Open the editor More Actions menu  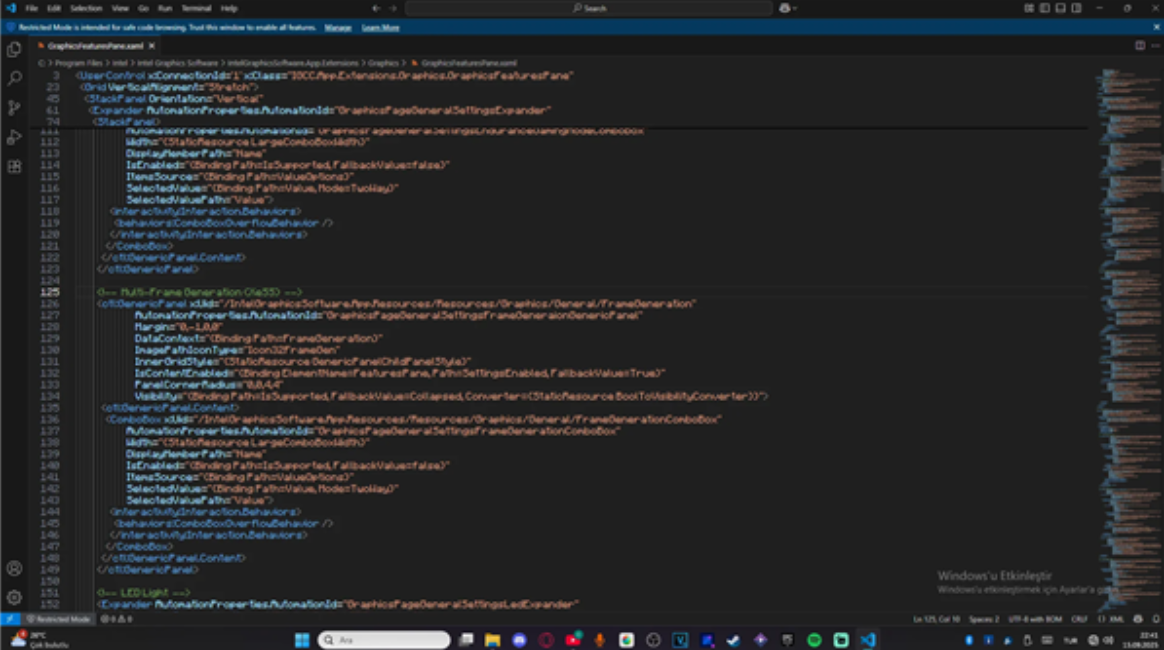coord(1153,46)
